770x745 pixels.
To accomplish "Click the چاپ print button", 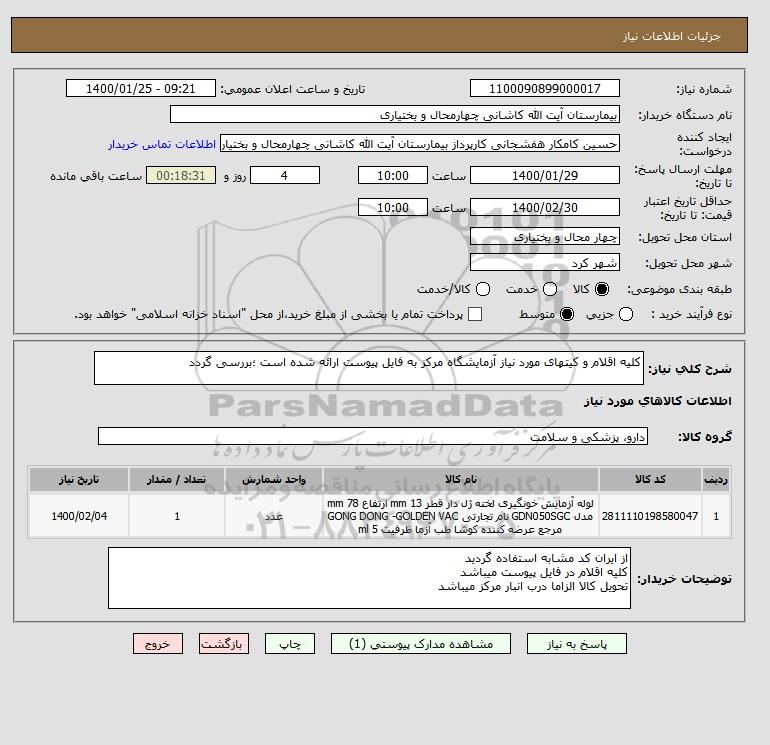I will [290, 644].
